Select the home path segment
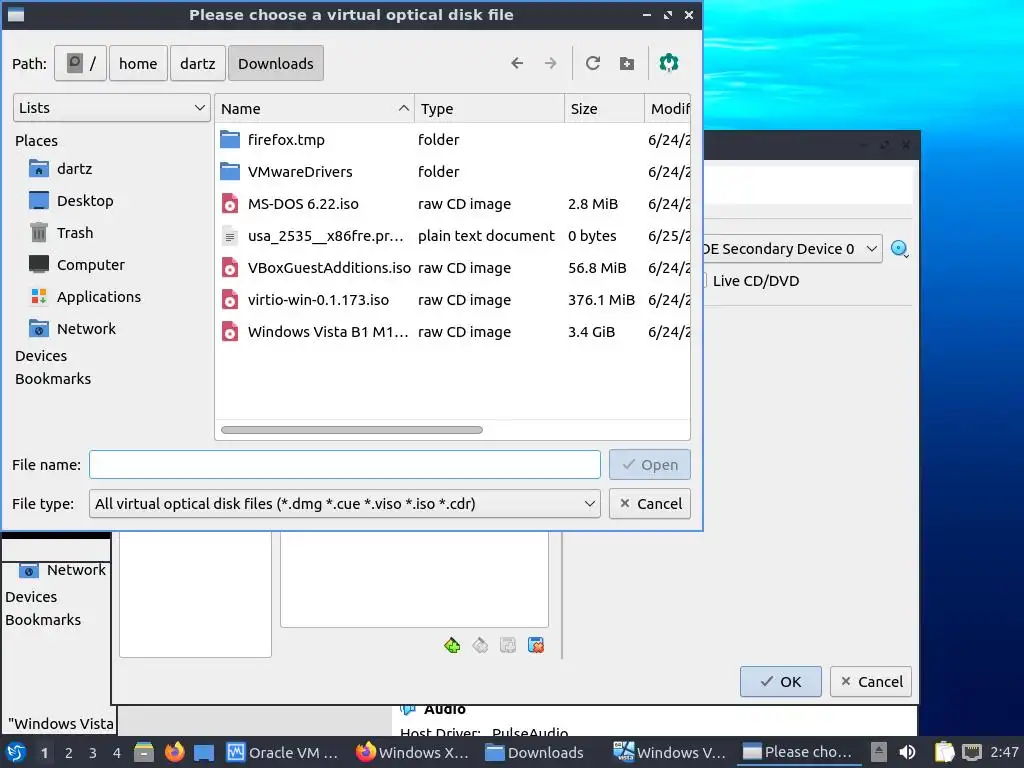The width and height of the screenshot is (1024, 768). [138, 63]
